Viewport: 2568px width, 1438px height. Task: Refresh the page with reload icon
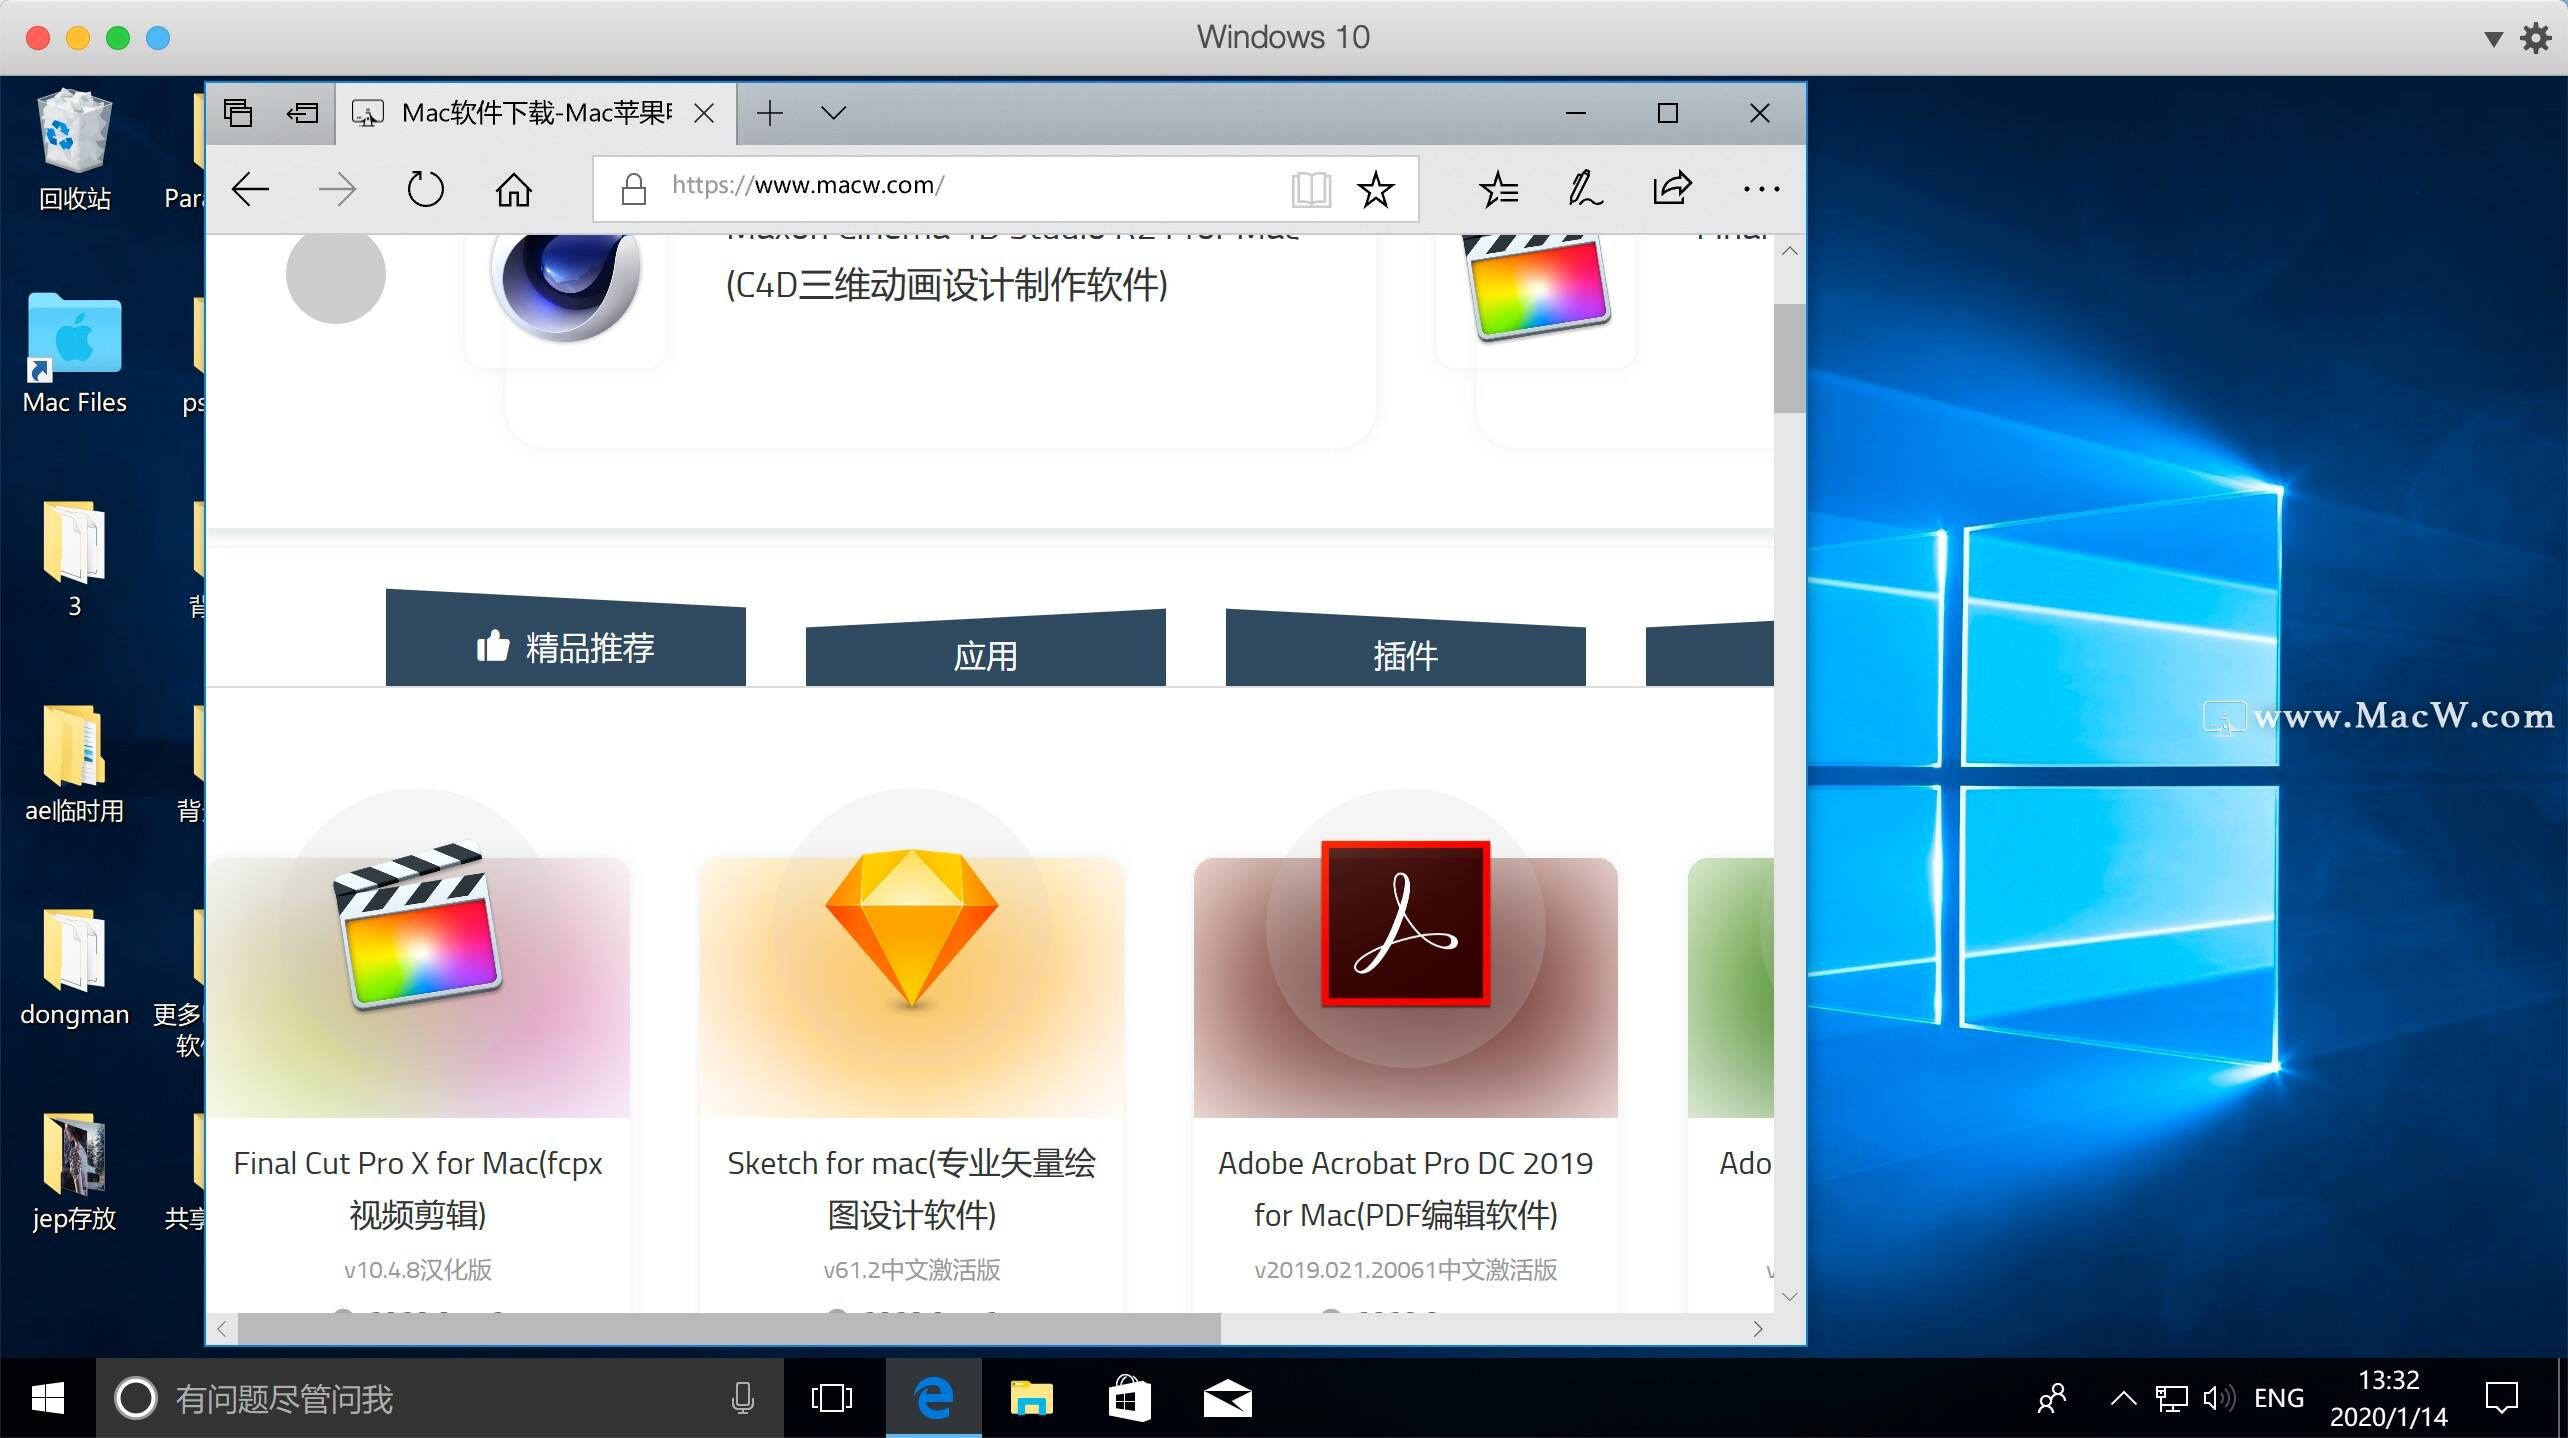coord(425,189)
